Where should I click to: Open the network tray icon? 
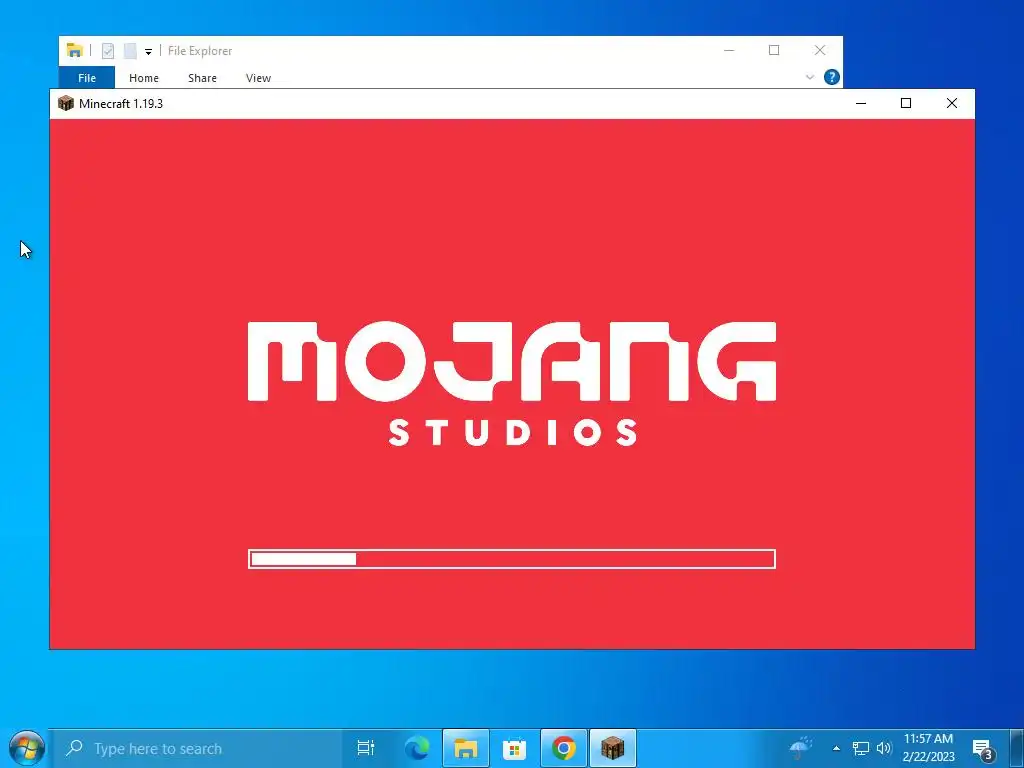(861, 748)
